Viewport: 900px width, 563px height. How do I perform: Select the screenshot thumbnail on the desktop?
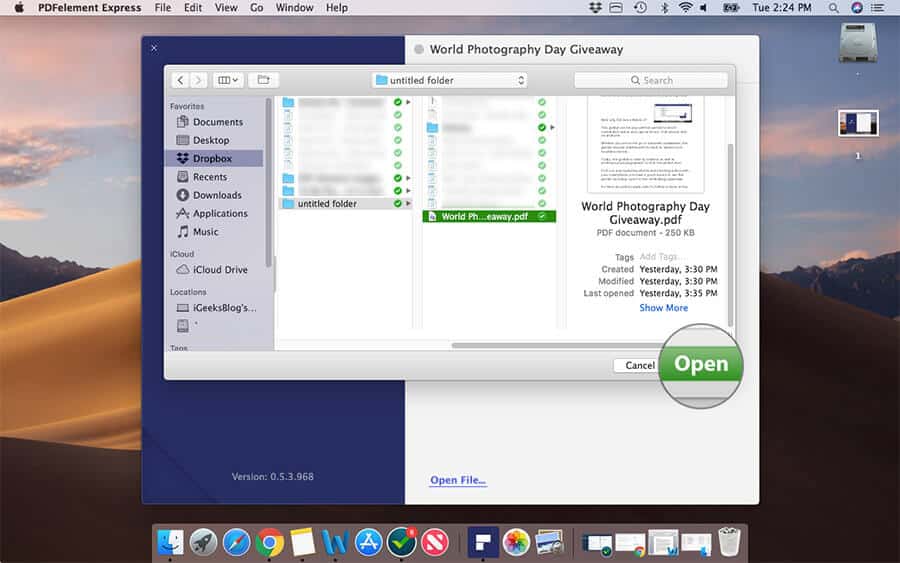858,123
